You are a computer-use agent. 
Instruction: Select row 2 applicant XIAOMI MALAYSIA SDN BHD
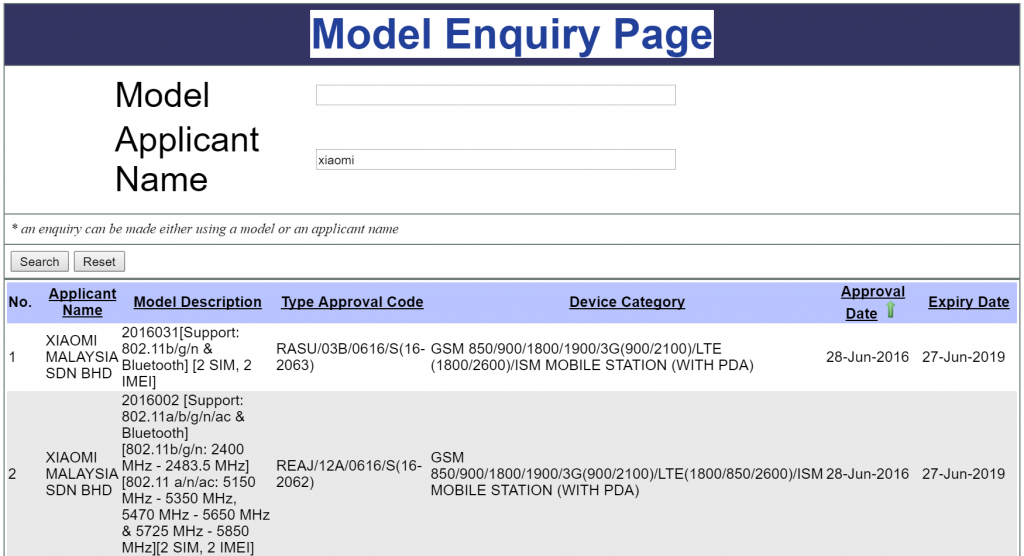[82, 474]
